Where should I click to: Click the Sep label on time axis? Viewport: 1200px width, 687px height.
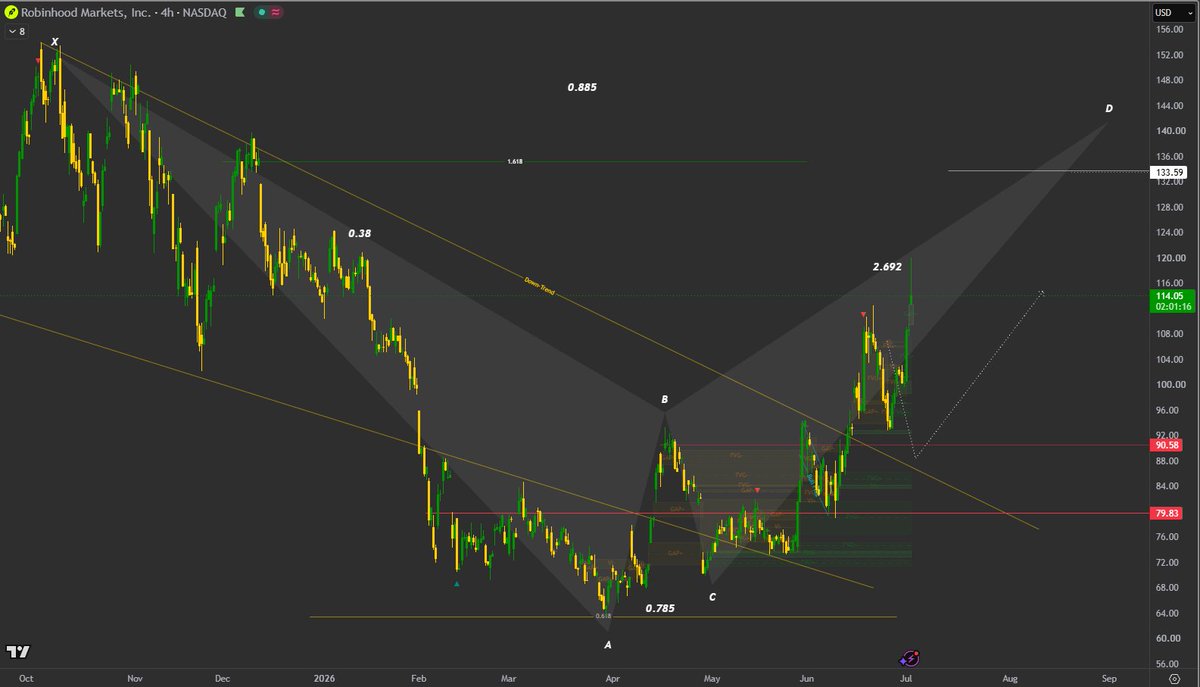(1108, 677)
